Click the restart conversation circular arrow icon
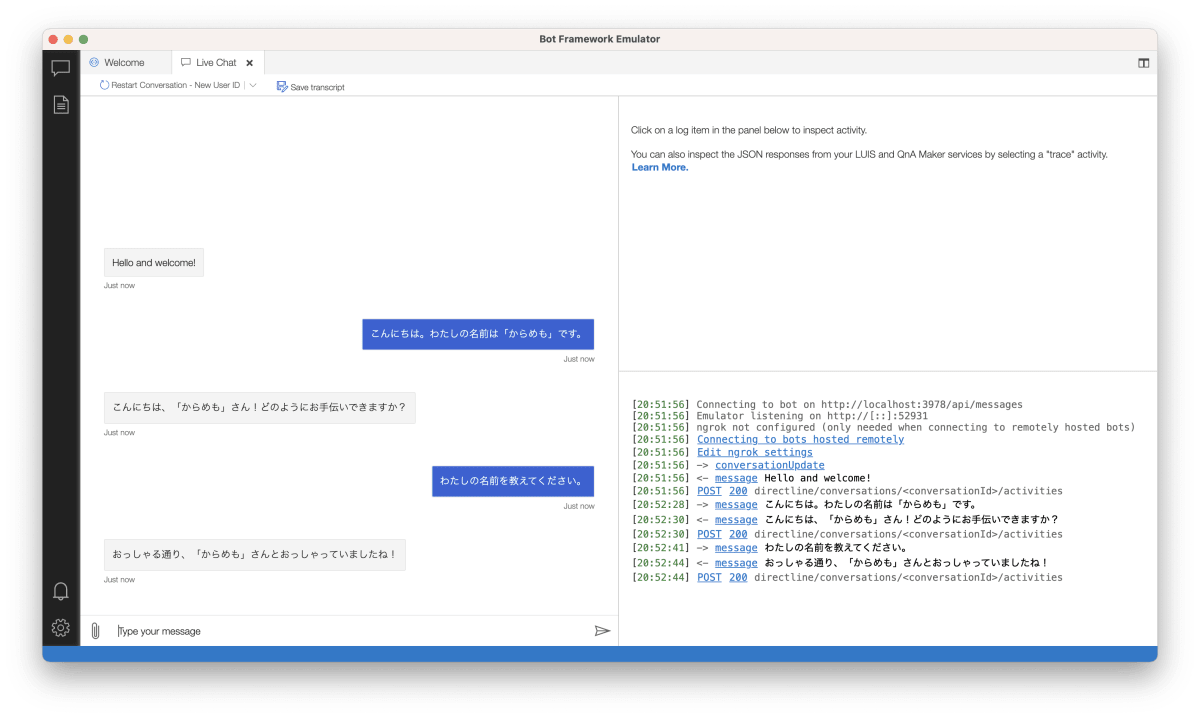The height and width of the screenshot is (718, 1200). tap(104, 86)
